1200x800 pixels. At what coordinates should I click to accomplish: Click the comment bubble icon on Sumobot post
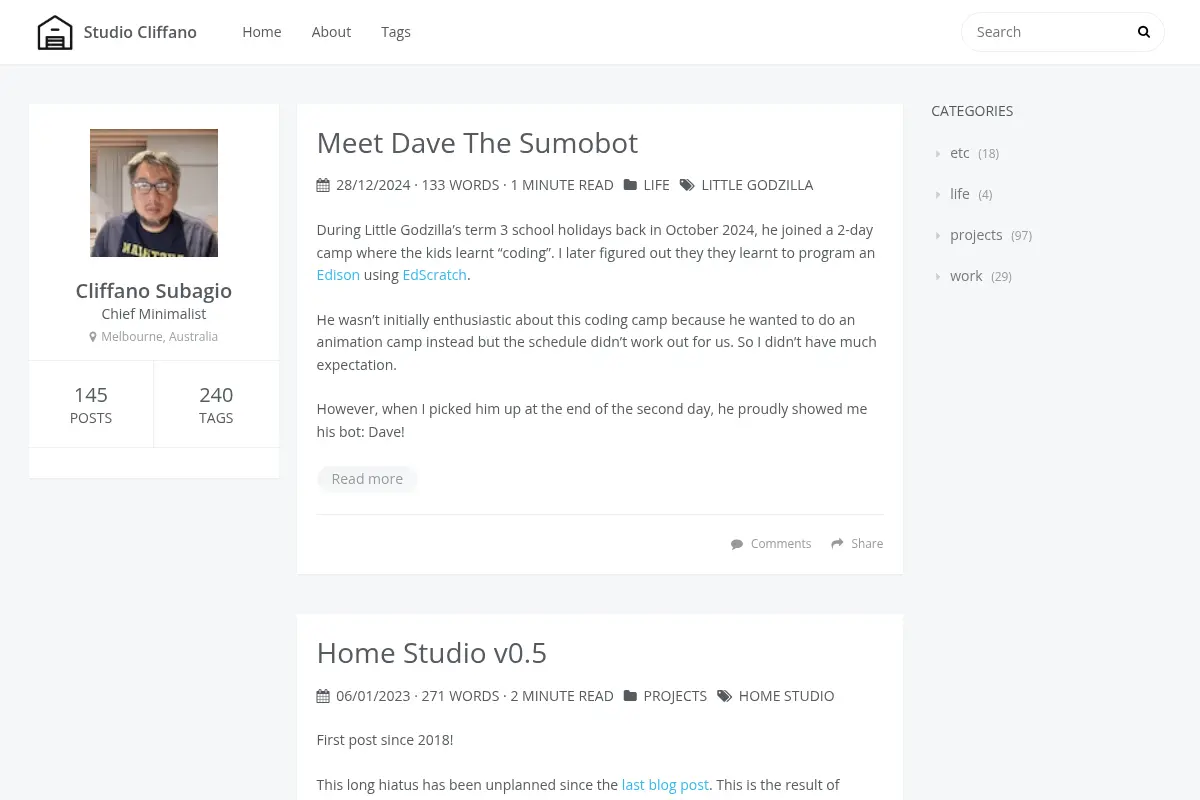point(737,544)
